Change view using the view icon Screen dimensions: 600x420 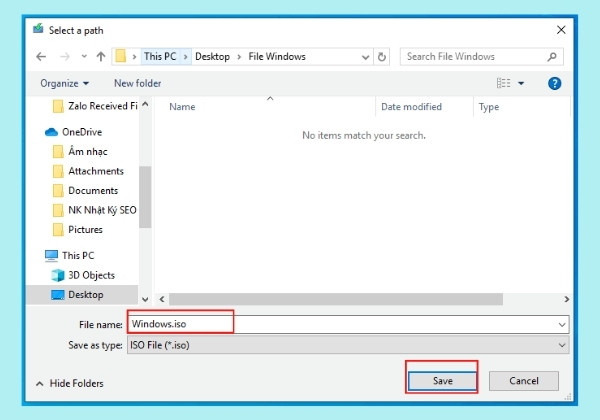(x=503, y=83)
